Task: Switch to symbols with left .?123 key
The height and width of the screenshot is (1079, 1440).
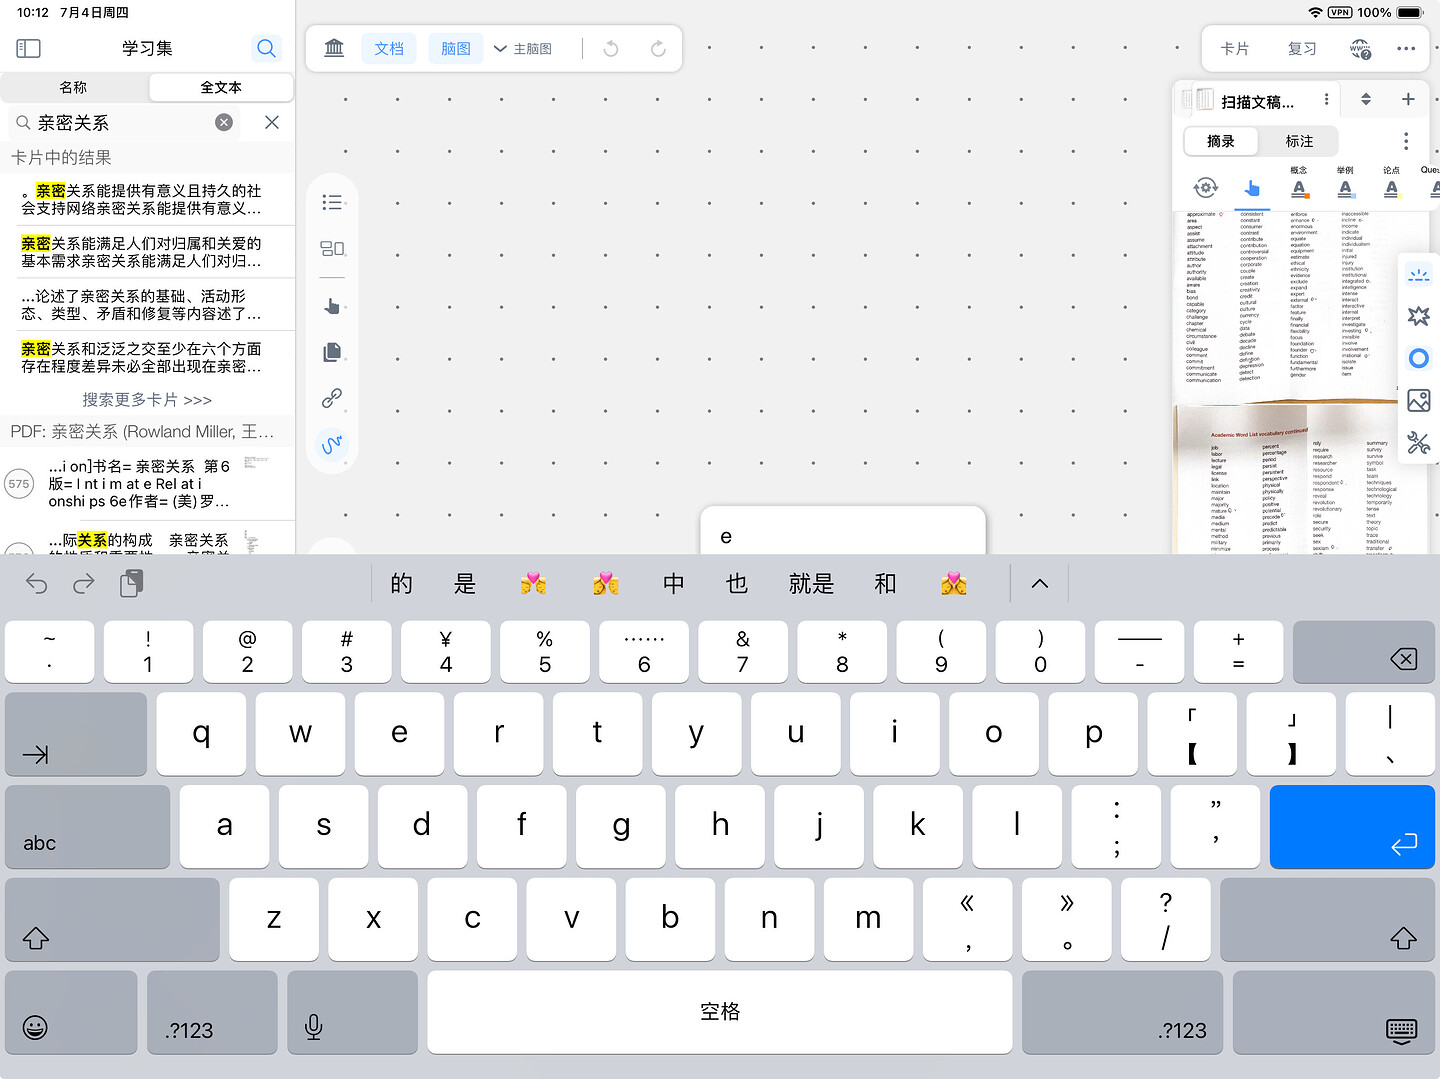Action: (x=212, y=1012)
